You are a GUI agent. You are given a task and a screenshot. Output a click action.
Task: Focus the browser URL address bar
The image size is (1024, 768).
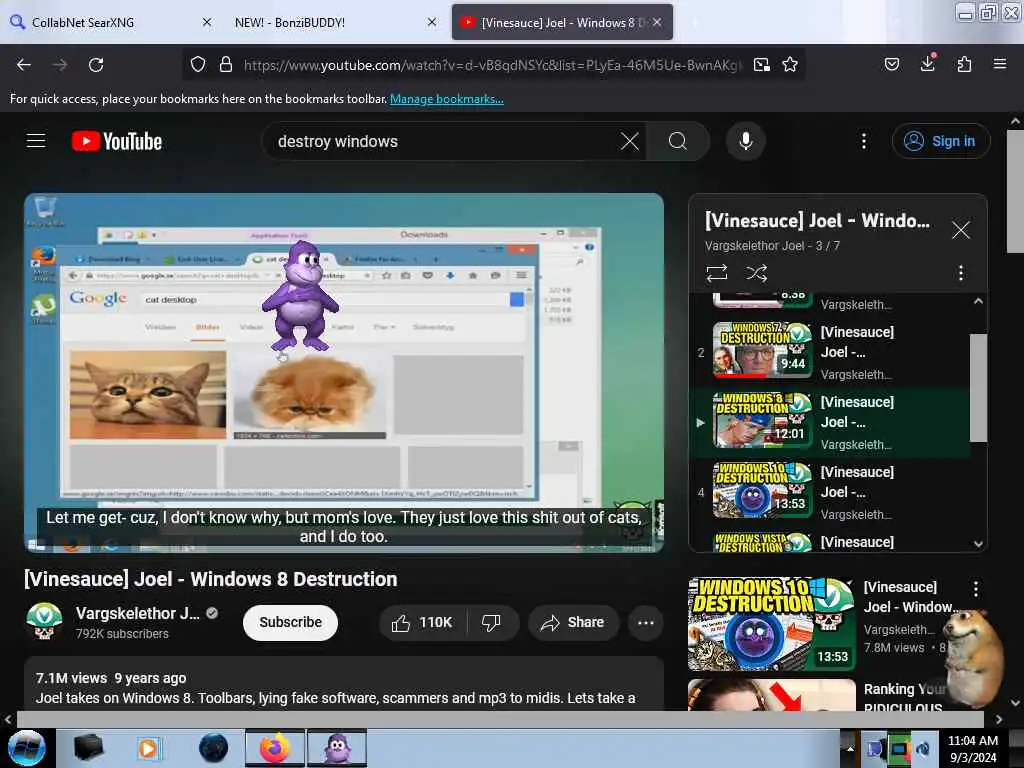click(491, 65)
